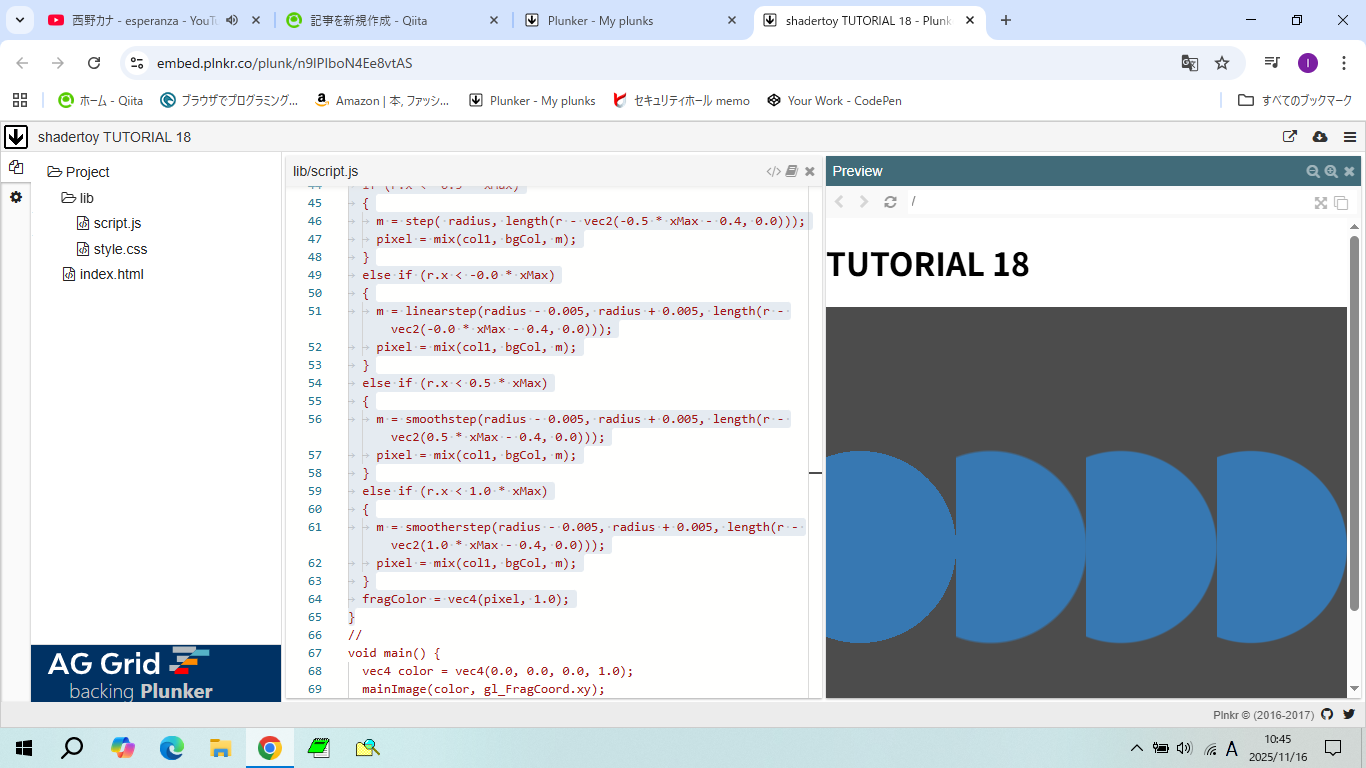Open the volume control in tray

click(1185, 747)
